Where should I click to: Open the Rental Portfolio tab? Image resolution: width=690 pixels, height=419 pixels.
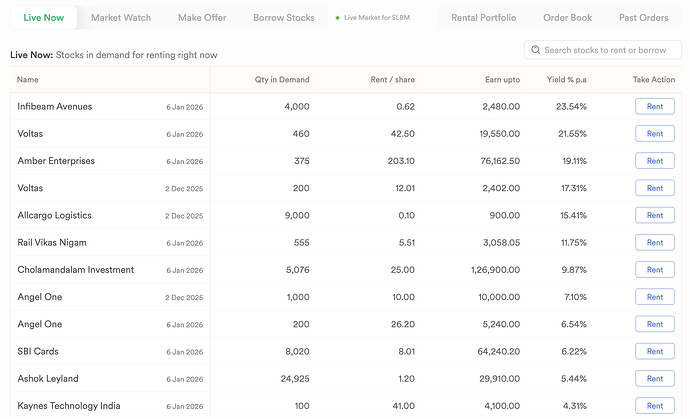[x=484, y=18]
